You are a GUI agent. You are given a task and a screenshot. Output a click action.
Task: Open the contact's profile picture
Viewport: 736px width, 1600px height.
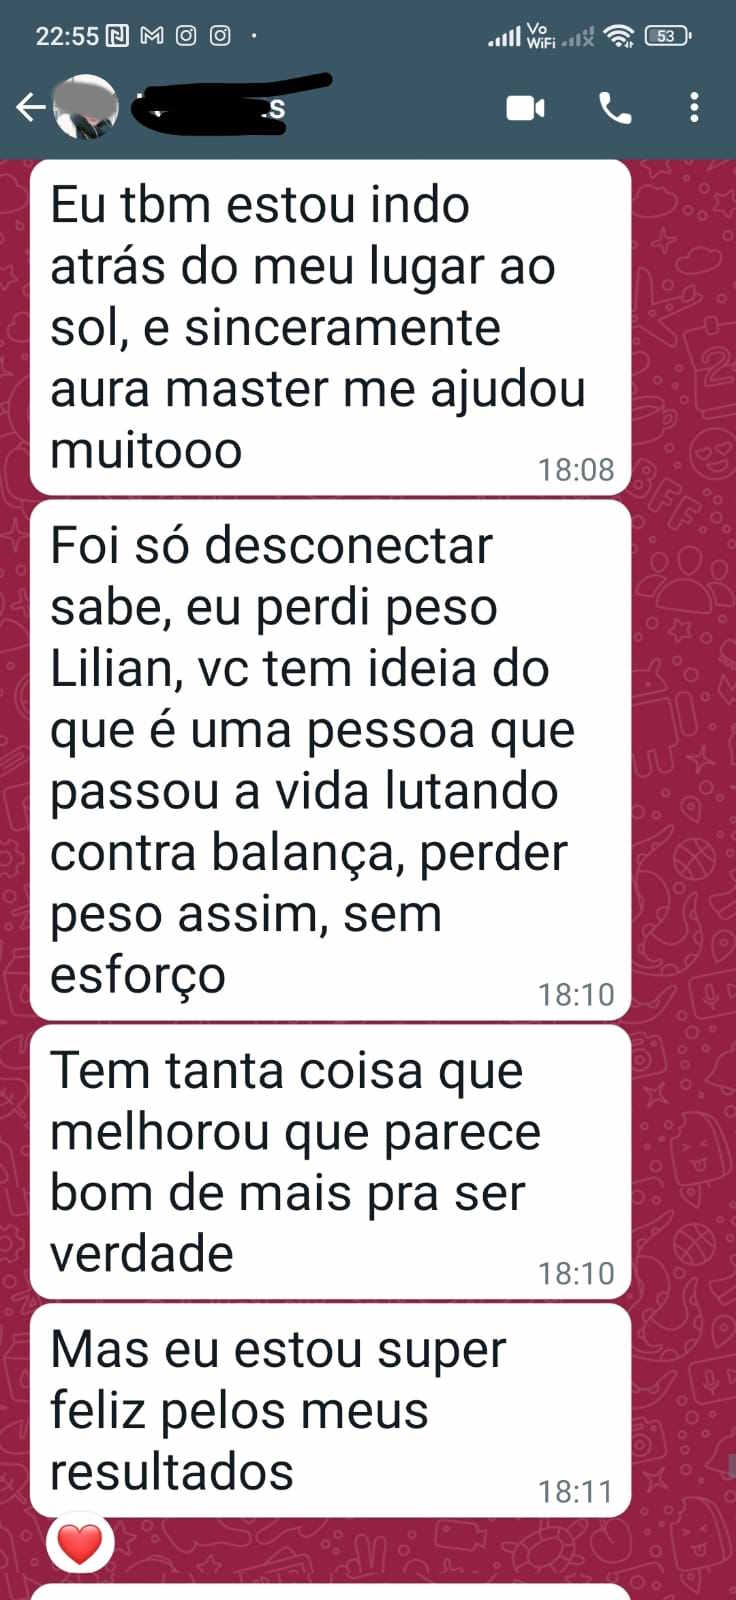[84, 106]
